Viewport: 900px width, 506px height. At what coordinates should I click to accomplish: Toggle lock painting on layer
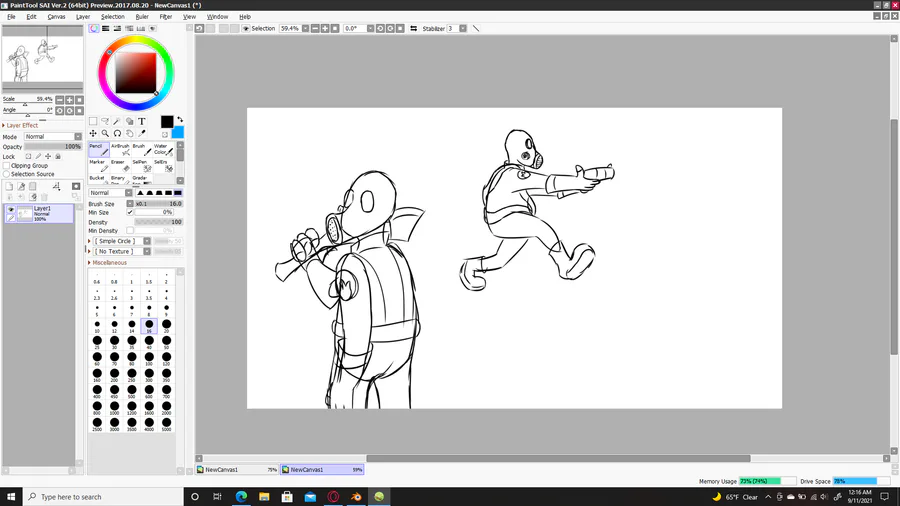(x=38, y=156)
